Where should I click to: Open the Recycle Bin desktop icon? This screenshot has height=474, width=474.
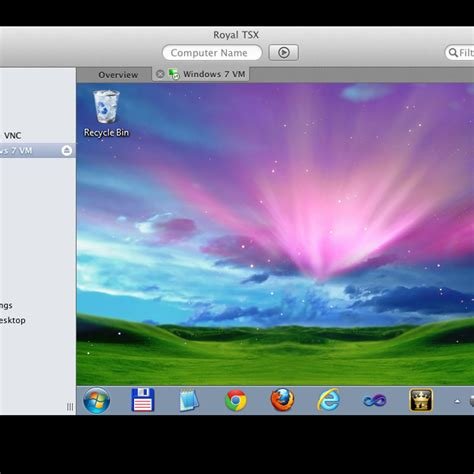pos(106,114)
